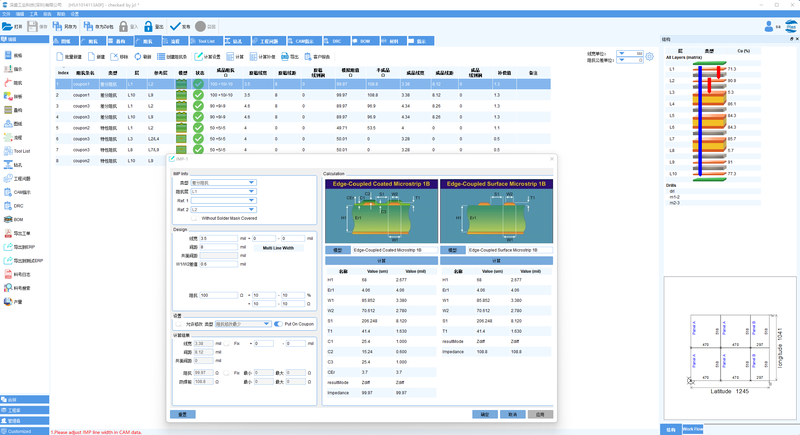Click the magnifier search icon in left sidebar

click(8, 288)
